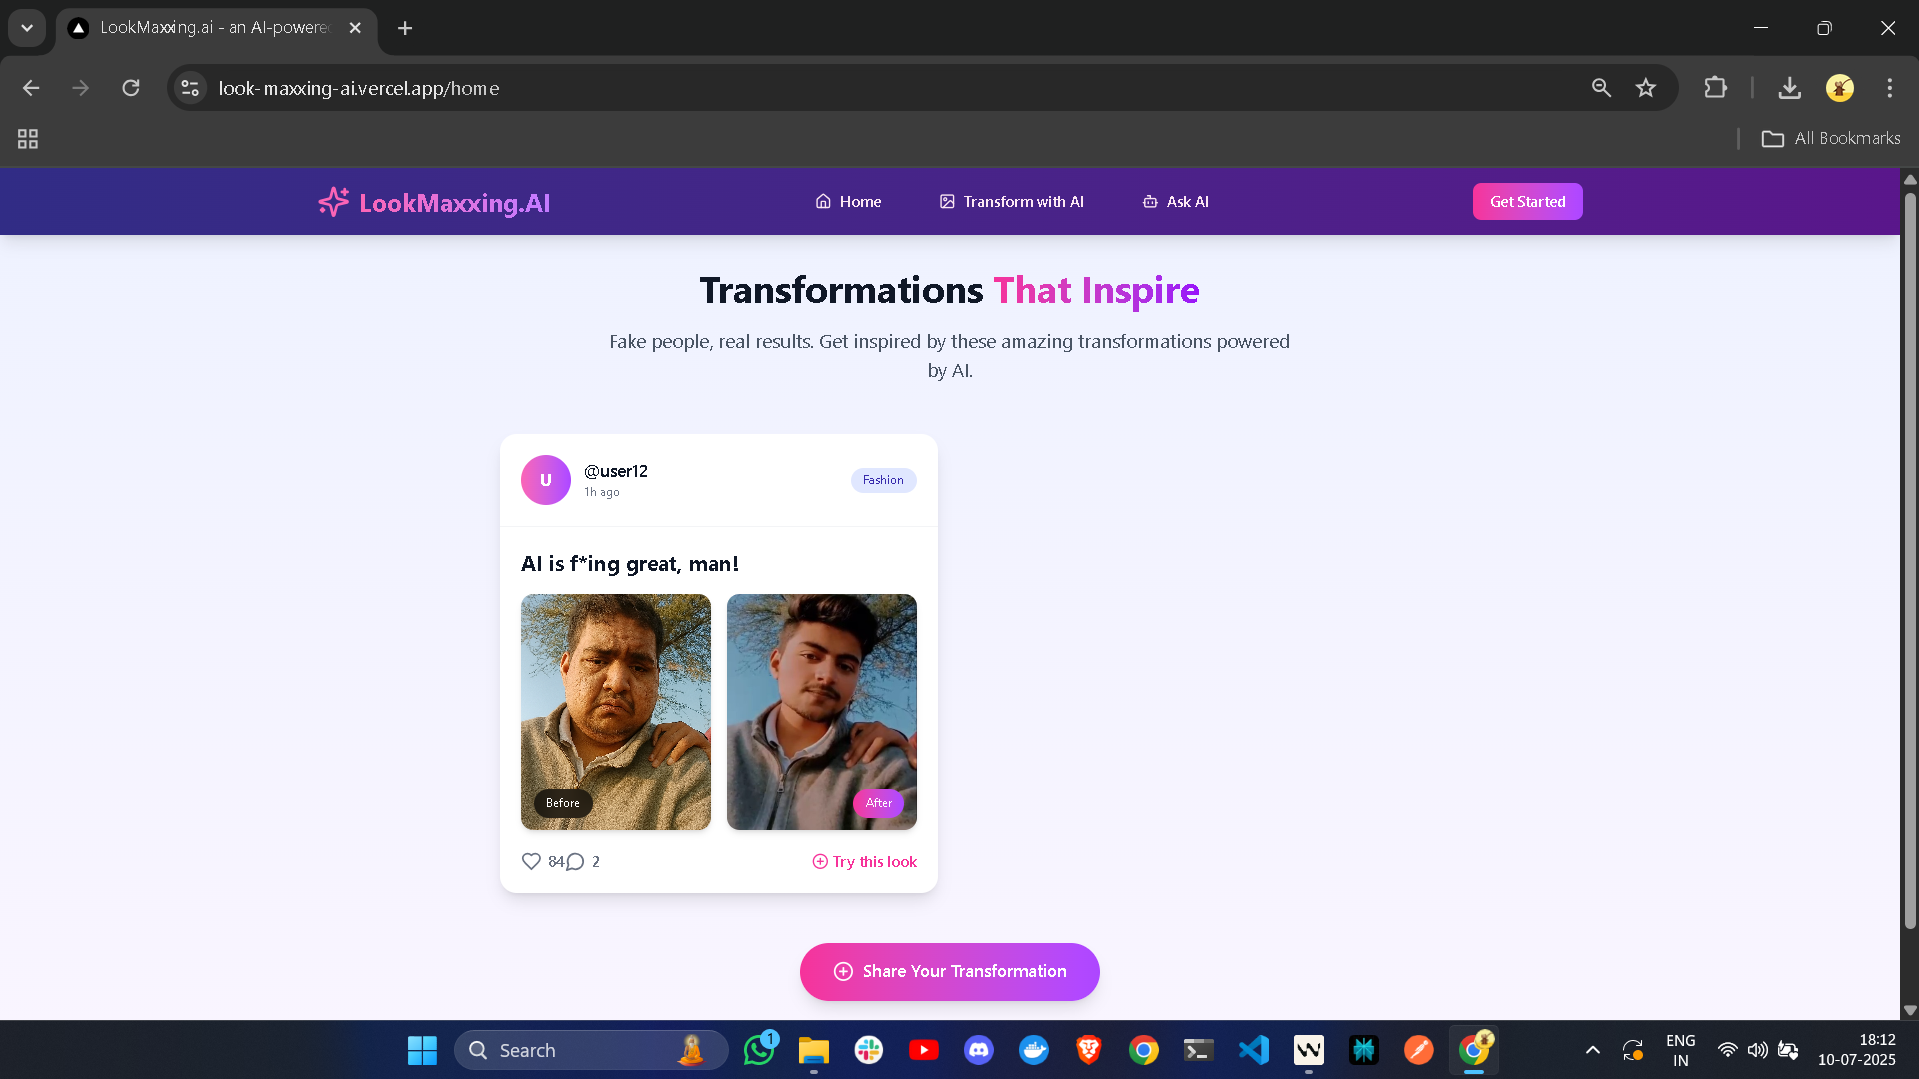This screenshot has width=1919, height=1079.
Task: Open comments via the speech bubble icon
Action: (x=575, y=861)
